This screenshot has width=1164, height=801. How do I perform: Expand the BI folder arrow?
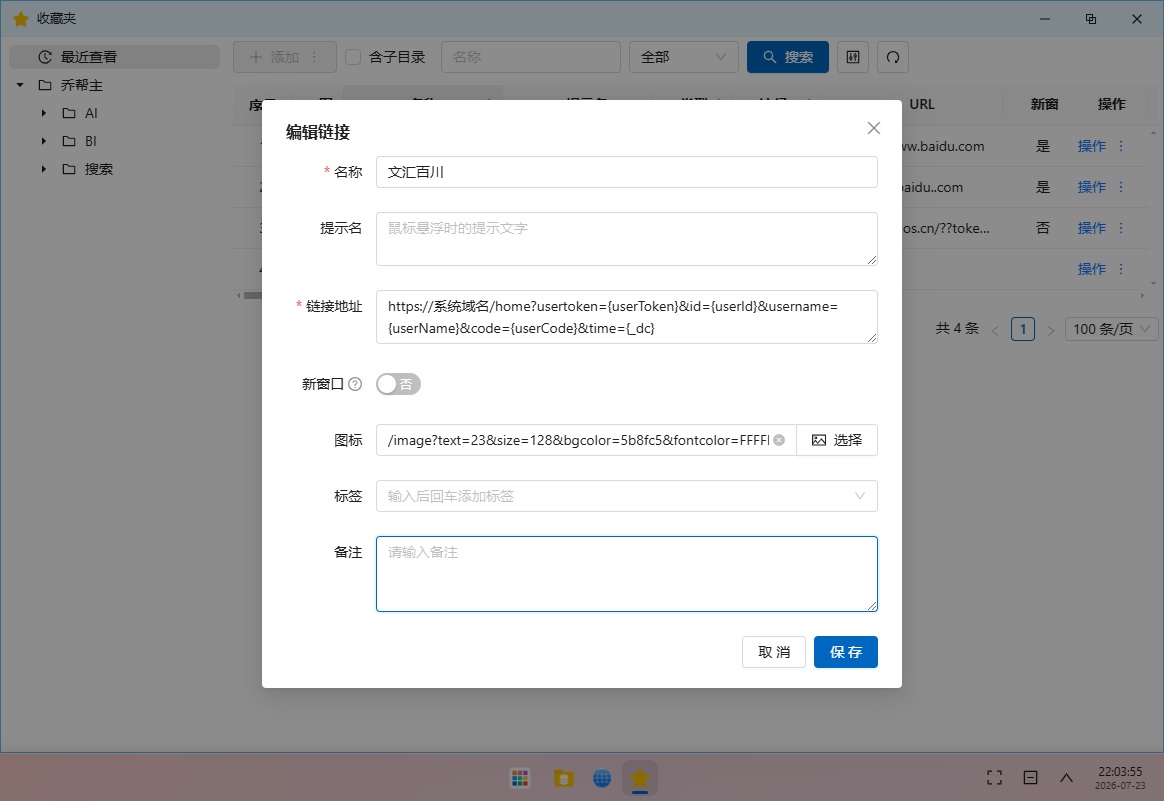point(44,141)
